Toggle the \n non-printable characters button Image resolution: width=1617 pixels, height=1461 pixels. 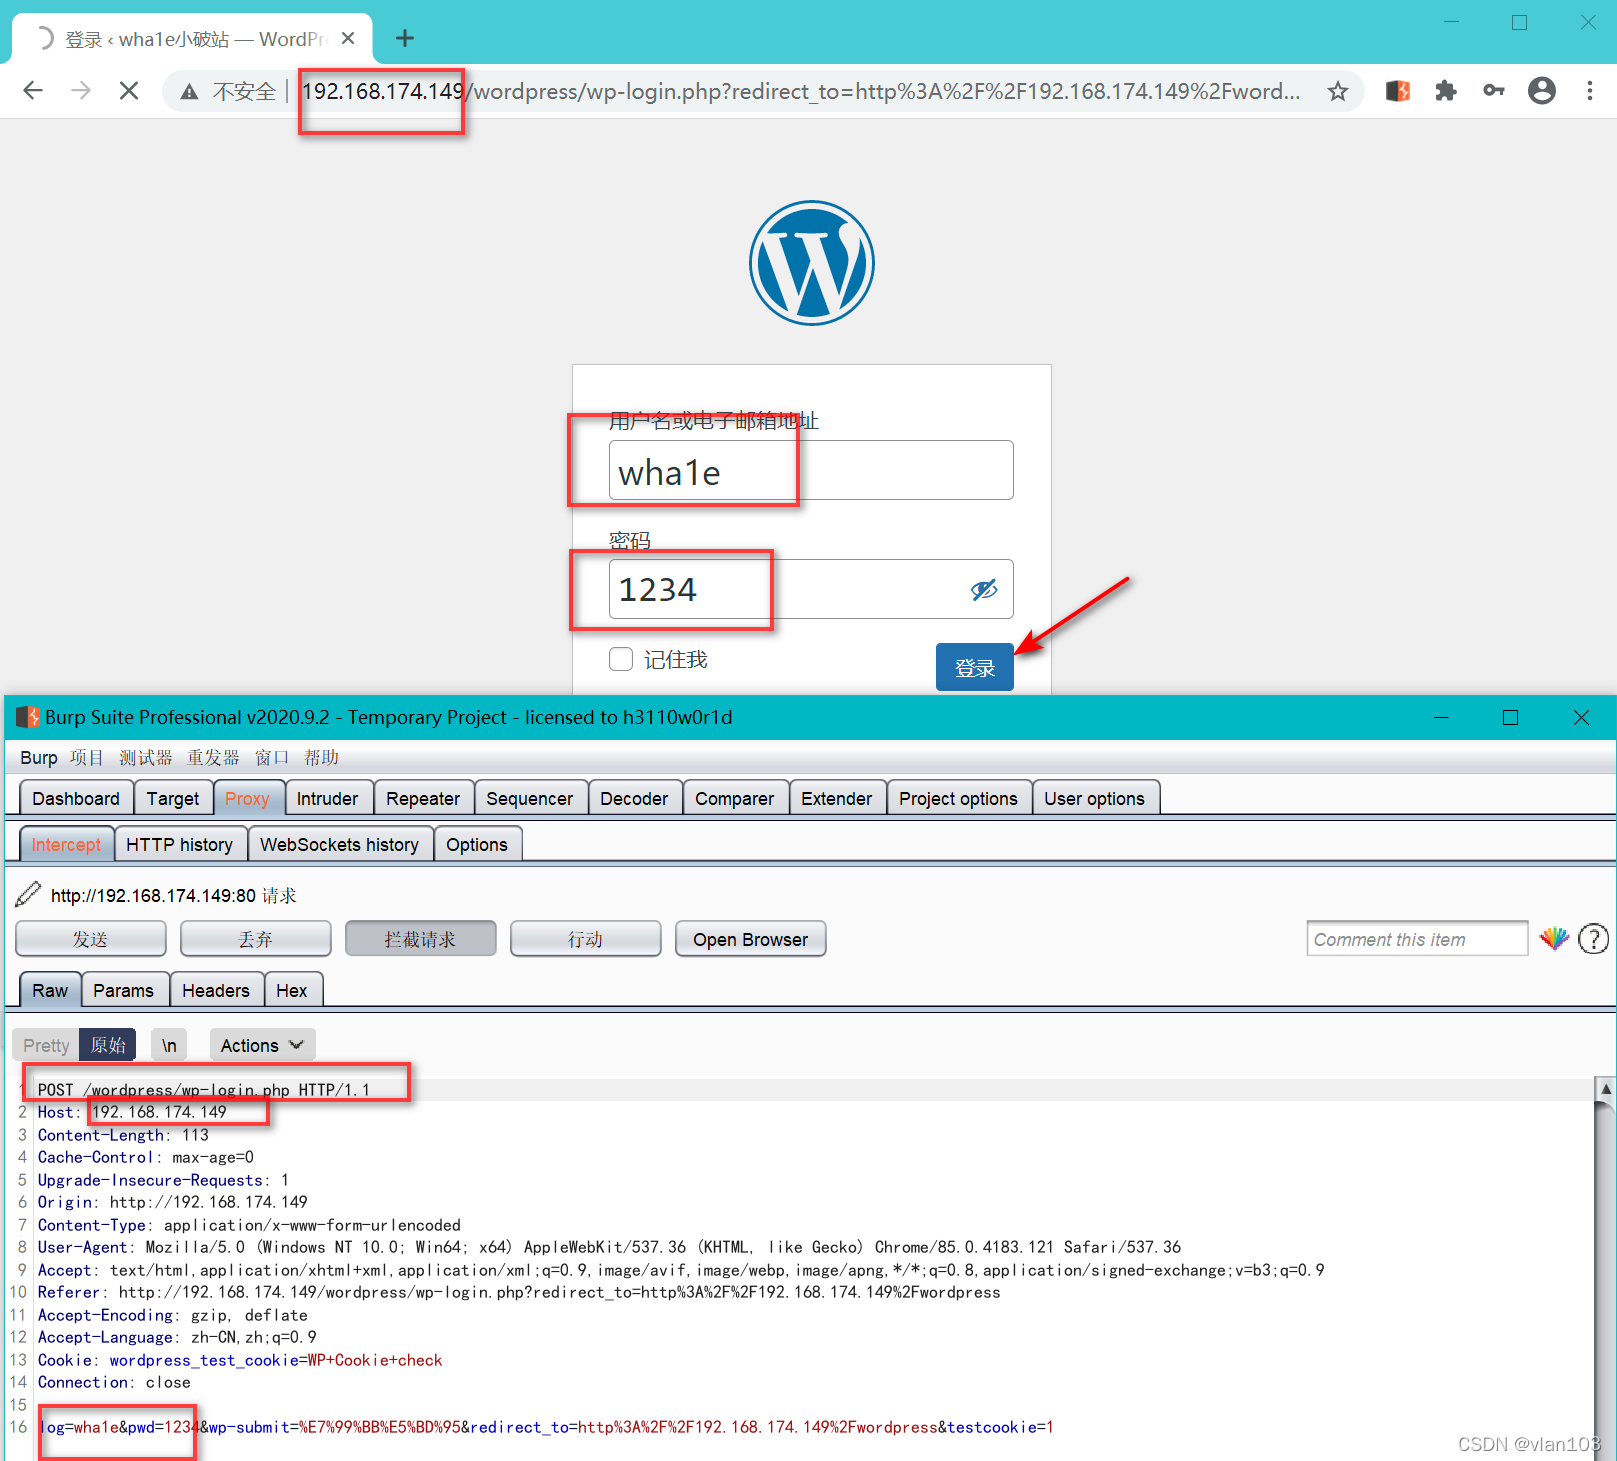coord(169,1045)
